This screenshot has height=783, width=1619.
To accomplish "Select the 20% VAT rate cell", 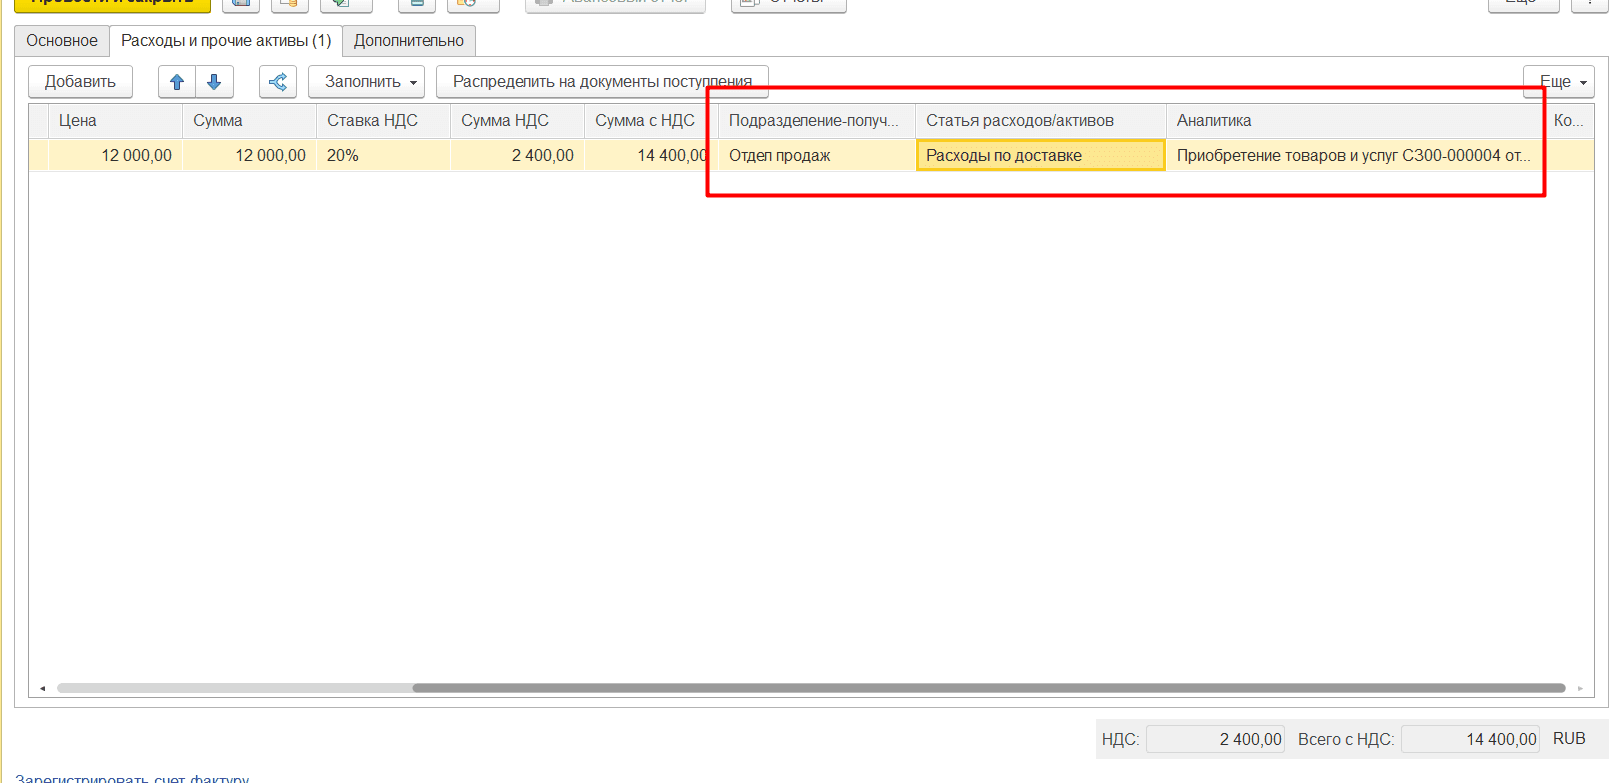I will [x=383, y=155].
